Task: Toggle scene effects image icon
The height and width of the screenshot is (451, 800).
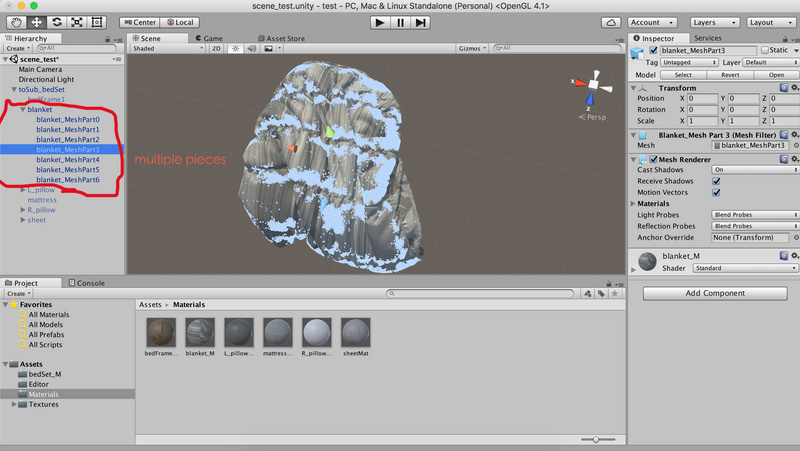Action: point(268,48)
